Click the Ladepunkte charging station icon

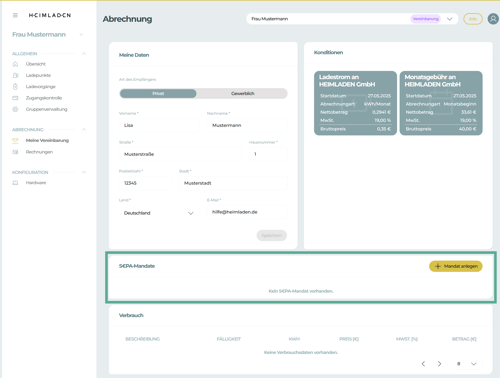pyautogui.click(x=15, y=75)
